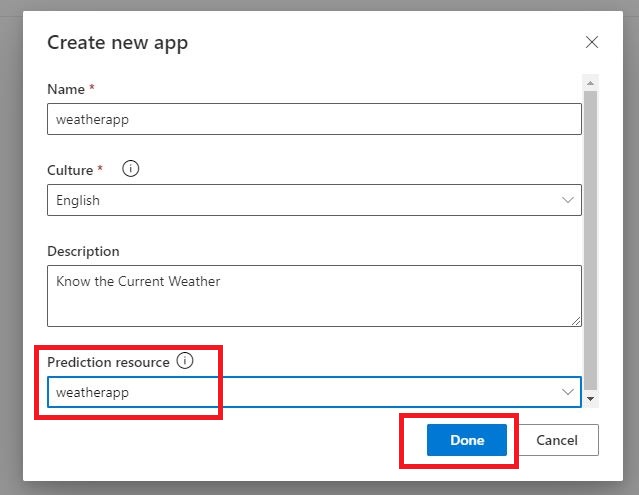Click the scrollbar up arrow
The image size is (639, 495).
[x=590, y=83]
